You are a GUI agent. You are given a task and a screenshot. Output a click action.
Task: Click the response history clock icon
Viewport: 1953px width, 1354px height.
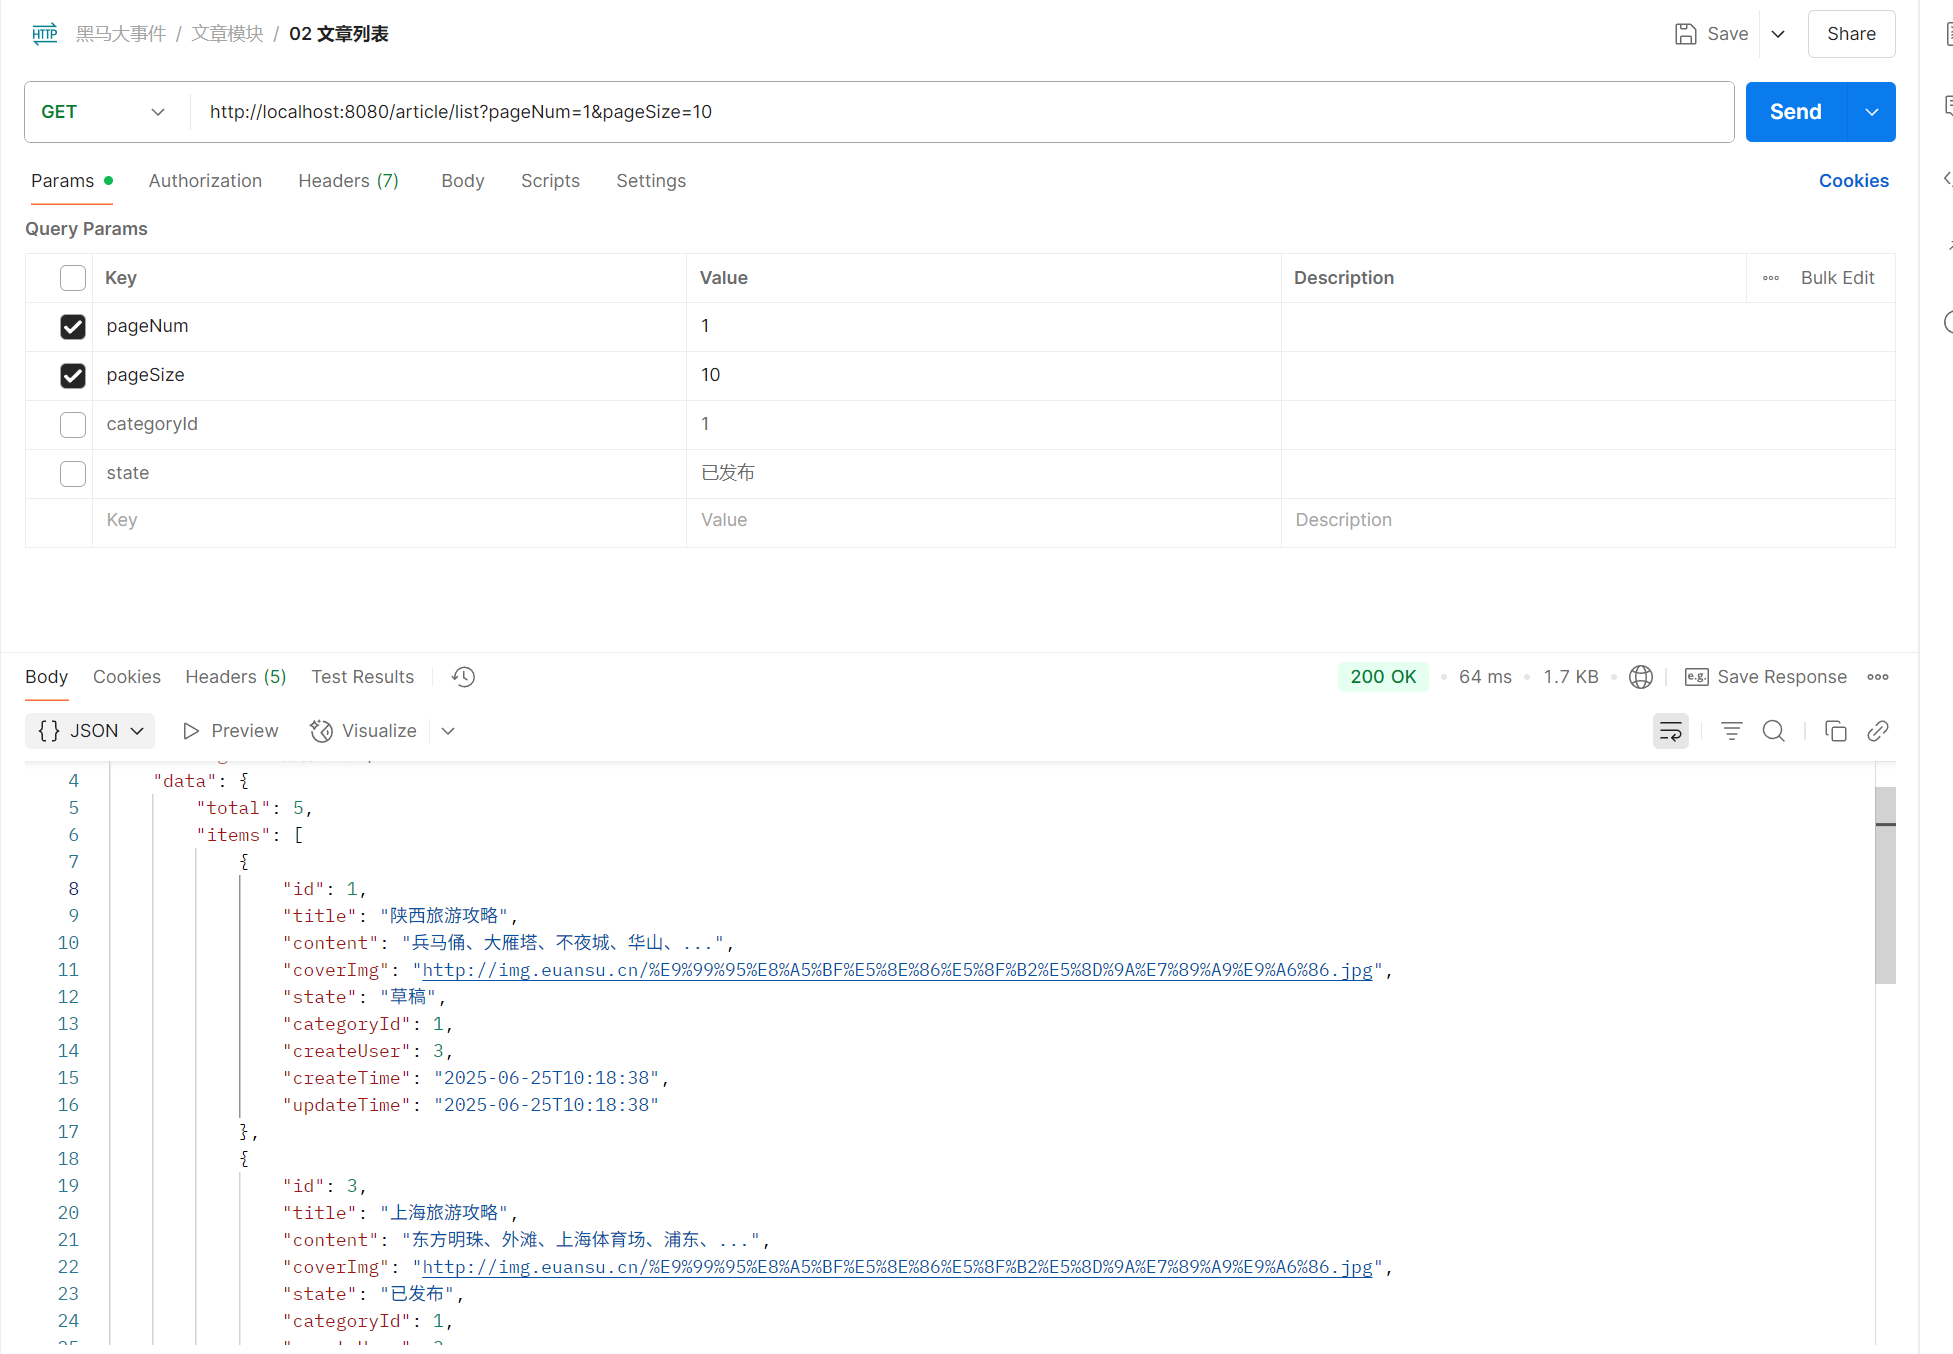pyautogui.click(x=463, y=677)
